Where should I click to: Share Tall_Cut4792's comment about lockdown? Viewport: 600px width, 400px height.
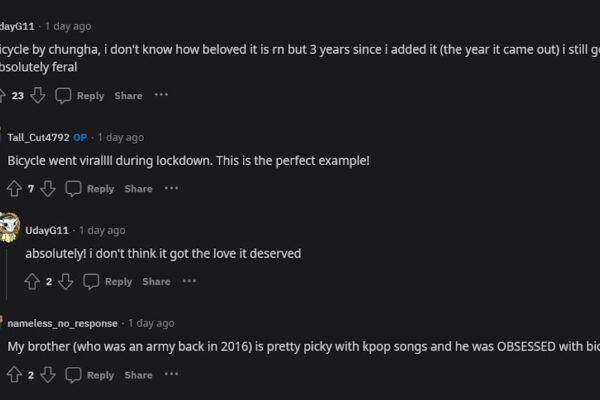pos(138,189)
